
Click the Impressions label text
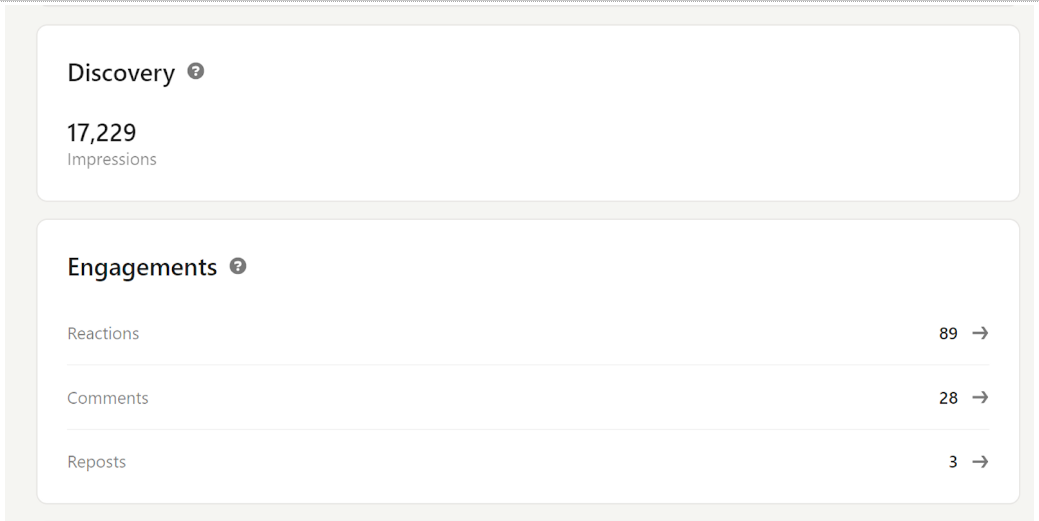coord(112,159)
